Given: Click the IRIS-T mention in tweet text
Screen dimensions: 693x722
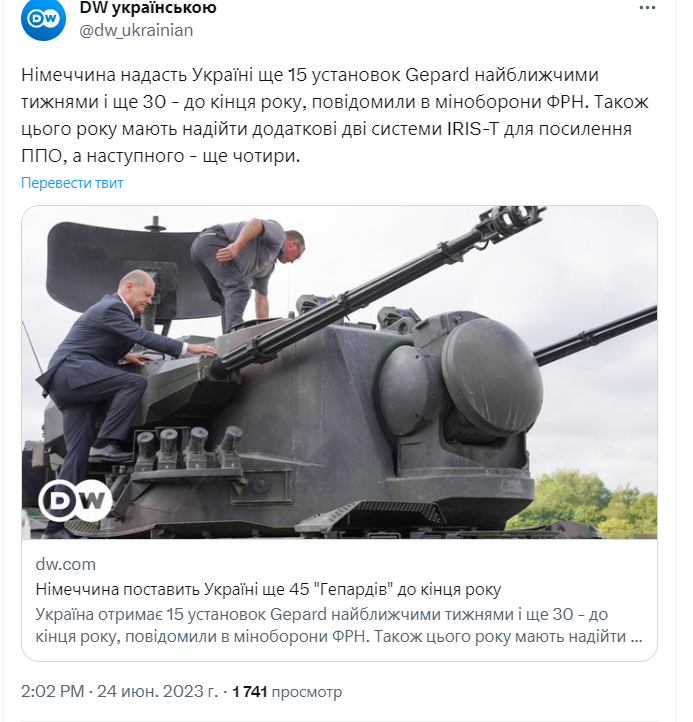Looking at the screenshot, I should coord(473,129).
